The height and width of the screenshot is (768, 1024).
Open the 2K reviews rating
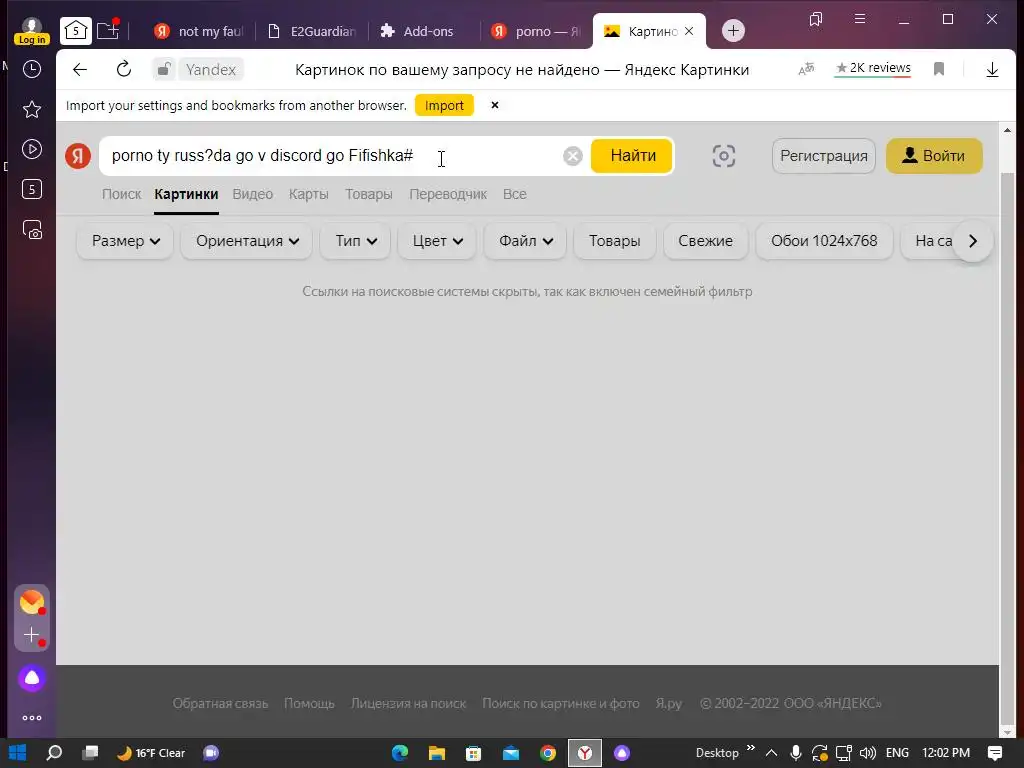click(872, 69)
